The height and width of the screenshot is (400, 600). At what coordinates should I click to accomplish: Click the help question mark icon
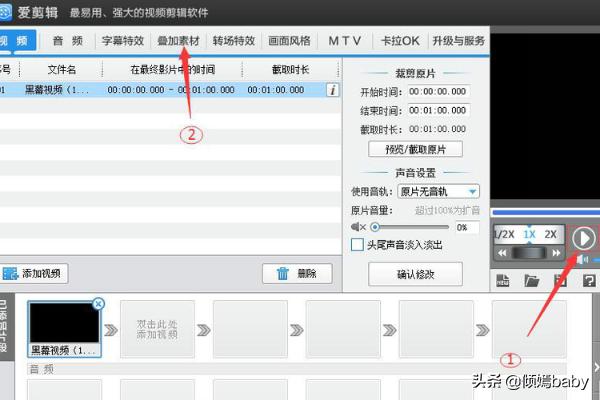[x=587, y=282]
